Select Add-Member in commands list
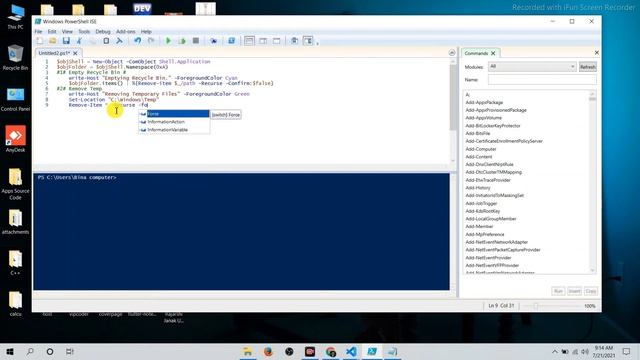Viewport: 640px width, 360px height. (479, 227)
